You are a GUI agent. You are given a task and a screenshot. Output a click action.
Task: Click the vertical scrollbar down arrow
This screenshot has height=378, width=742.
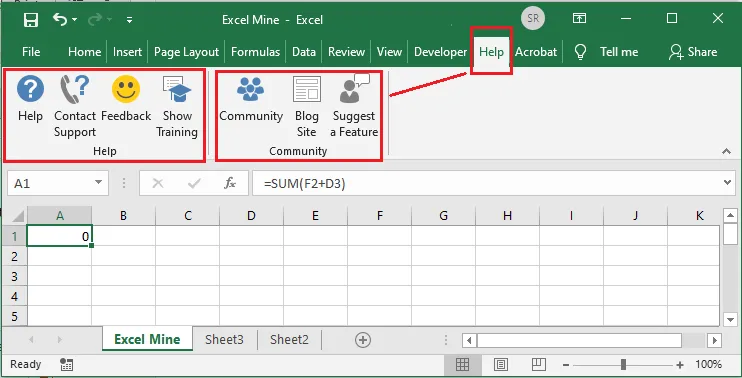click(x=730, y=319)
